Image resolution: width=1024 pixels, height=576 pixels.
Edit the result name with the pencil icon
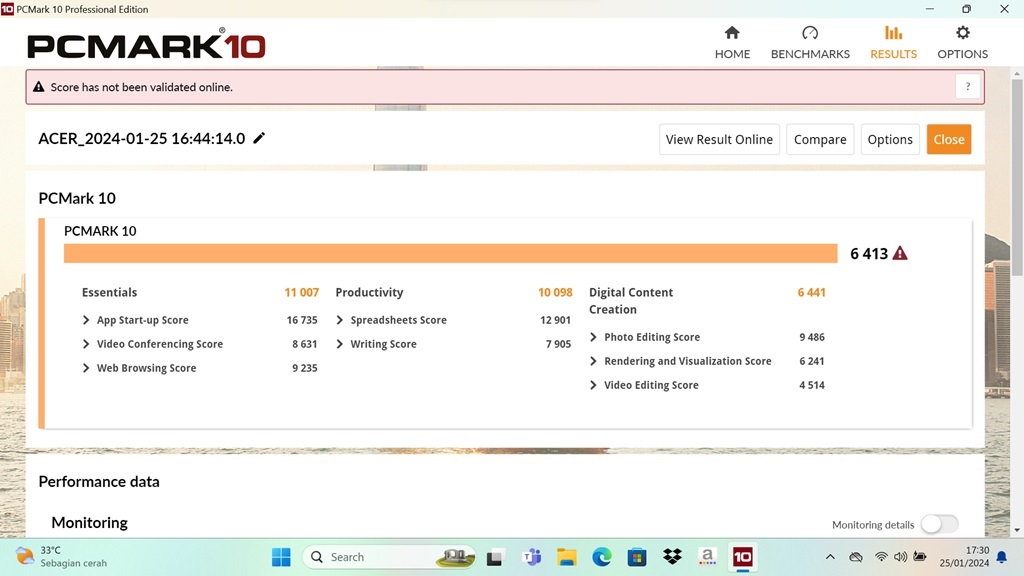pos(259,138)
